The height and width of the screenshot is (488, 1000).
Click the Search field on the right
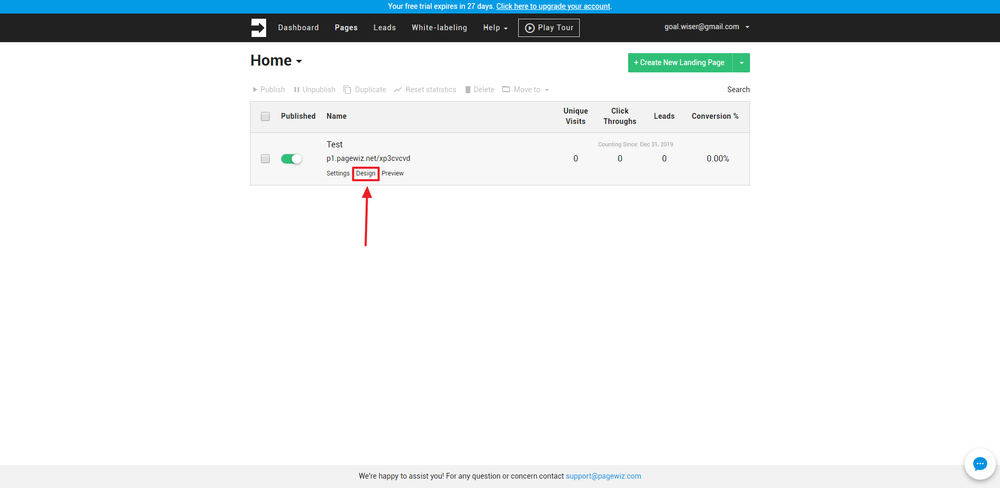click(739, 90)
